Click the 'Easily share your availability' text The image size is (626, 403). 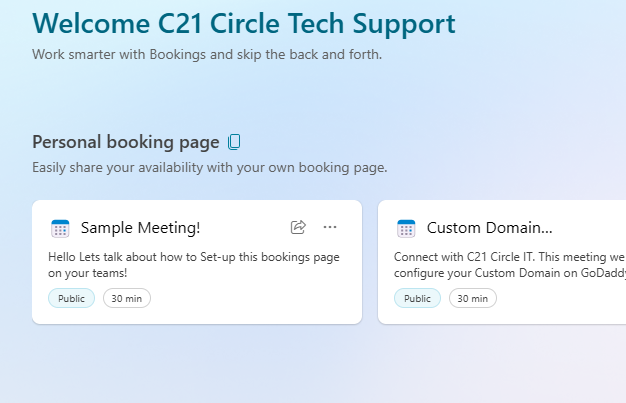coord(209,167)
